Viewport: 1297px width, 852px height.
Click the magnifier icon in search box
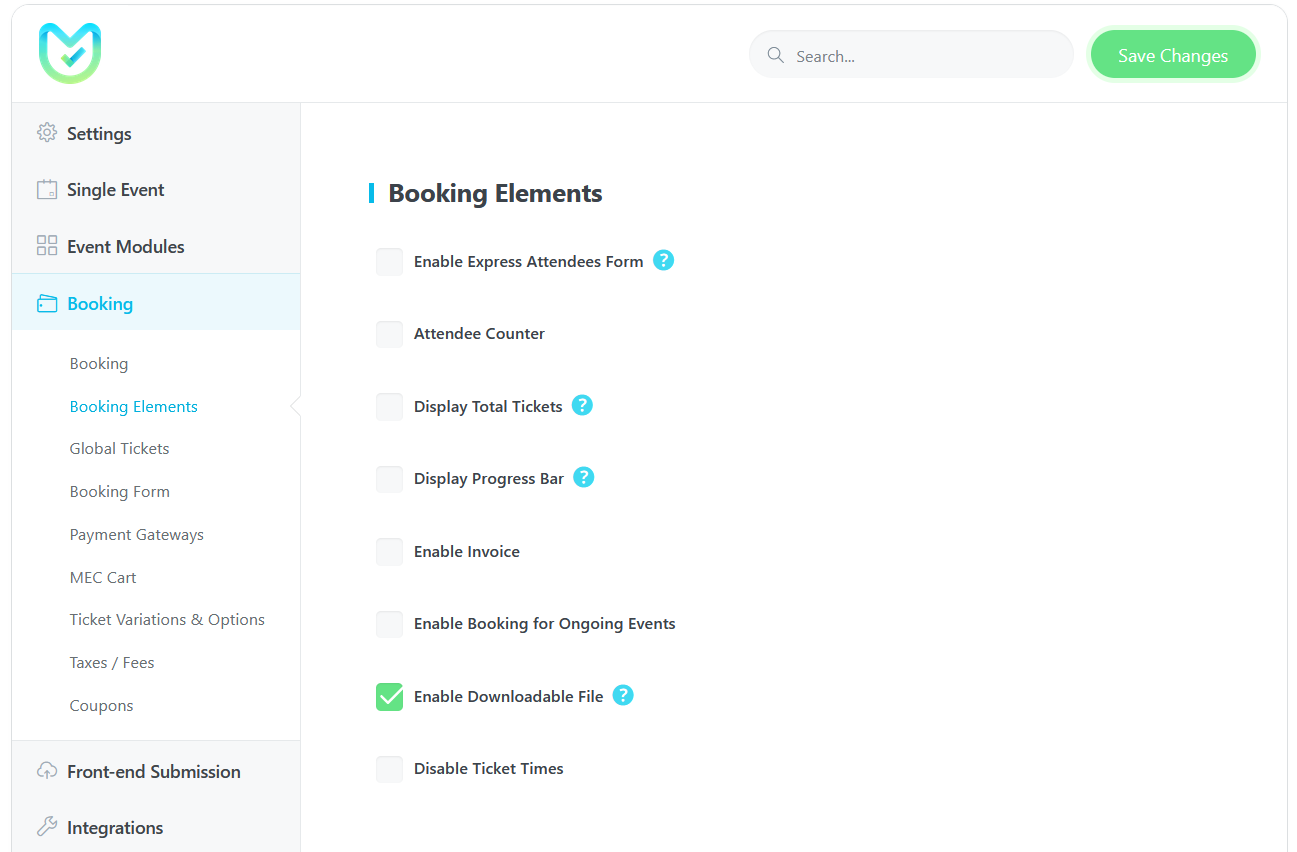775,55
